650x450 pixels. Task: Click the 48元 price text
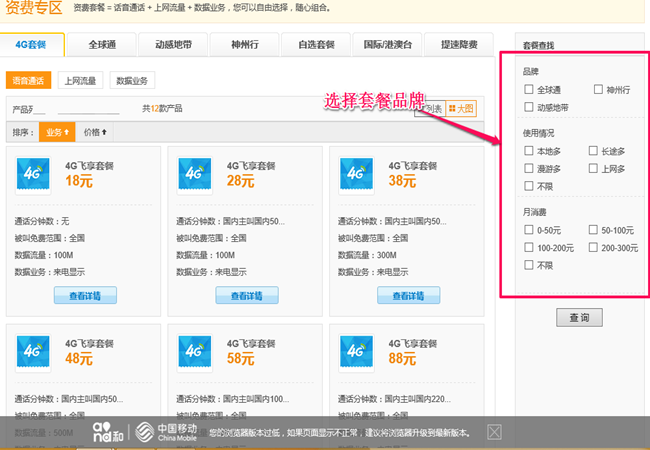tap(79, 358)
